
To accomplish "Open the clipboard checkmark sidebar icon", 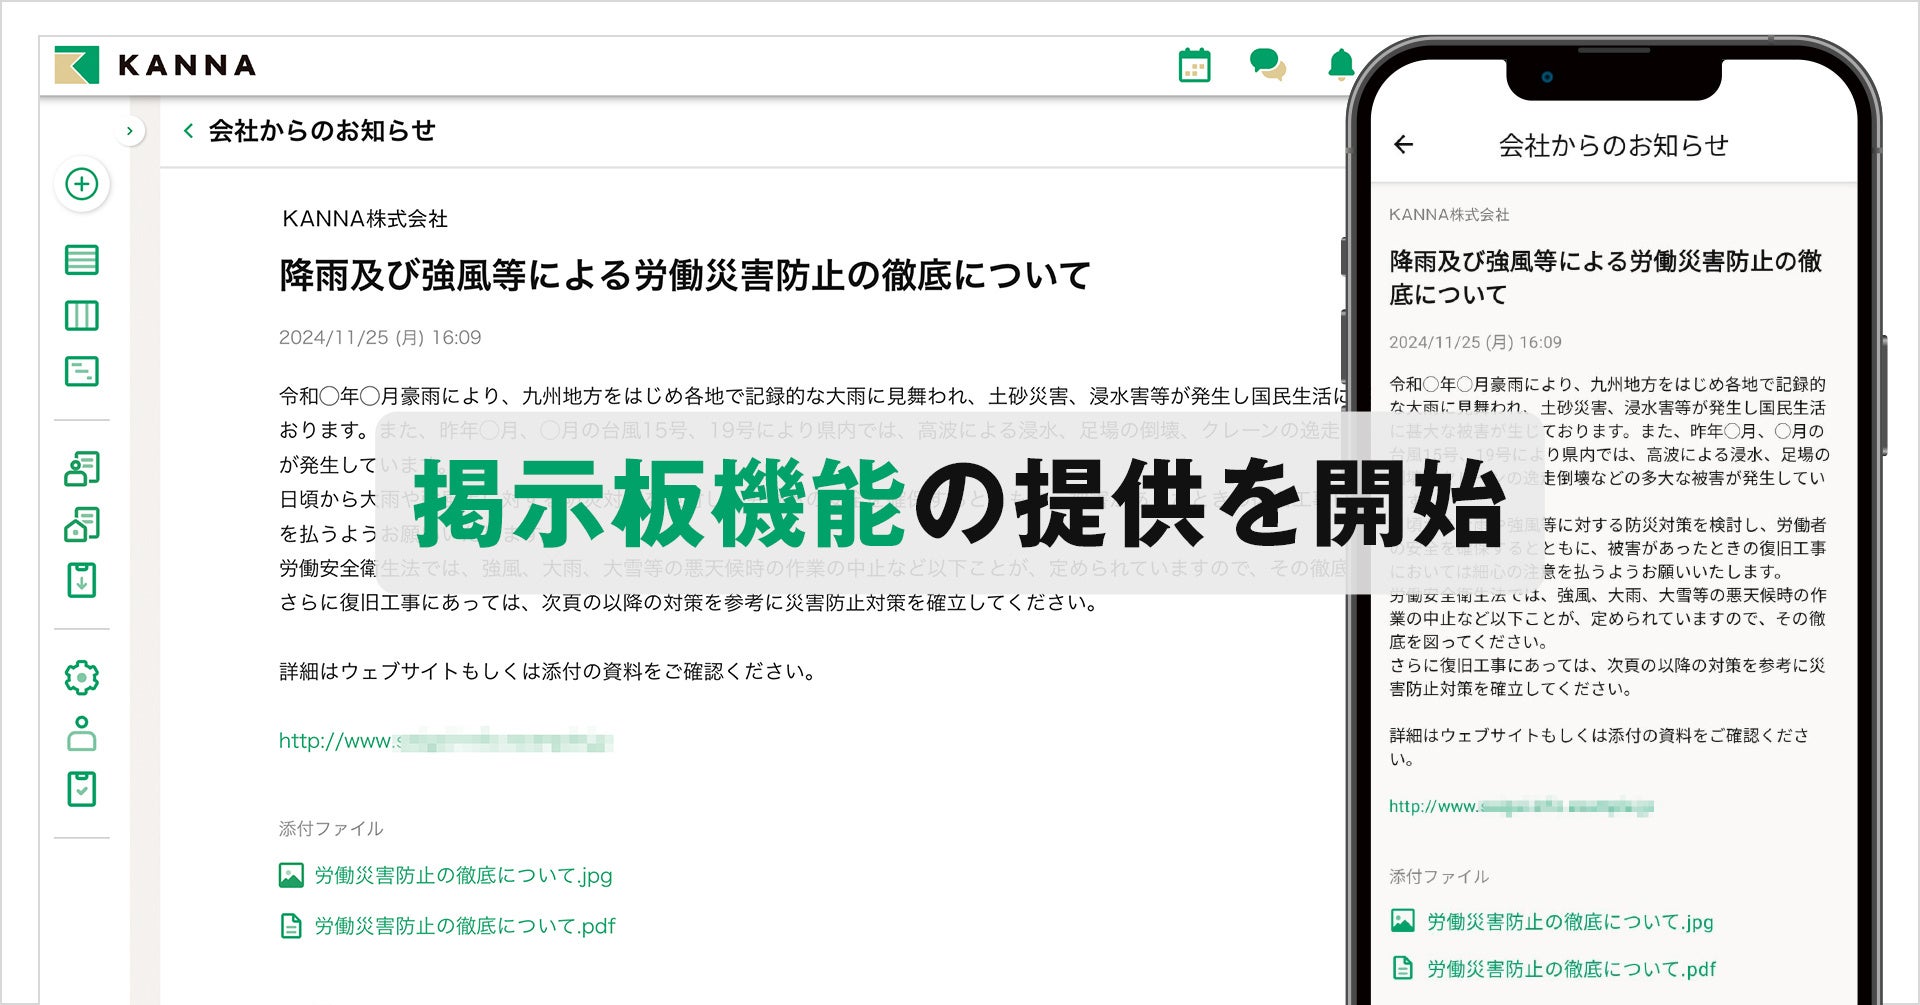I will [82, 789].
